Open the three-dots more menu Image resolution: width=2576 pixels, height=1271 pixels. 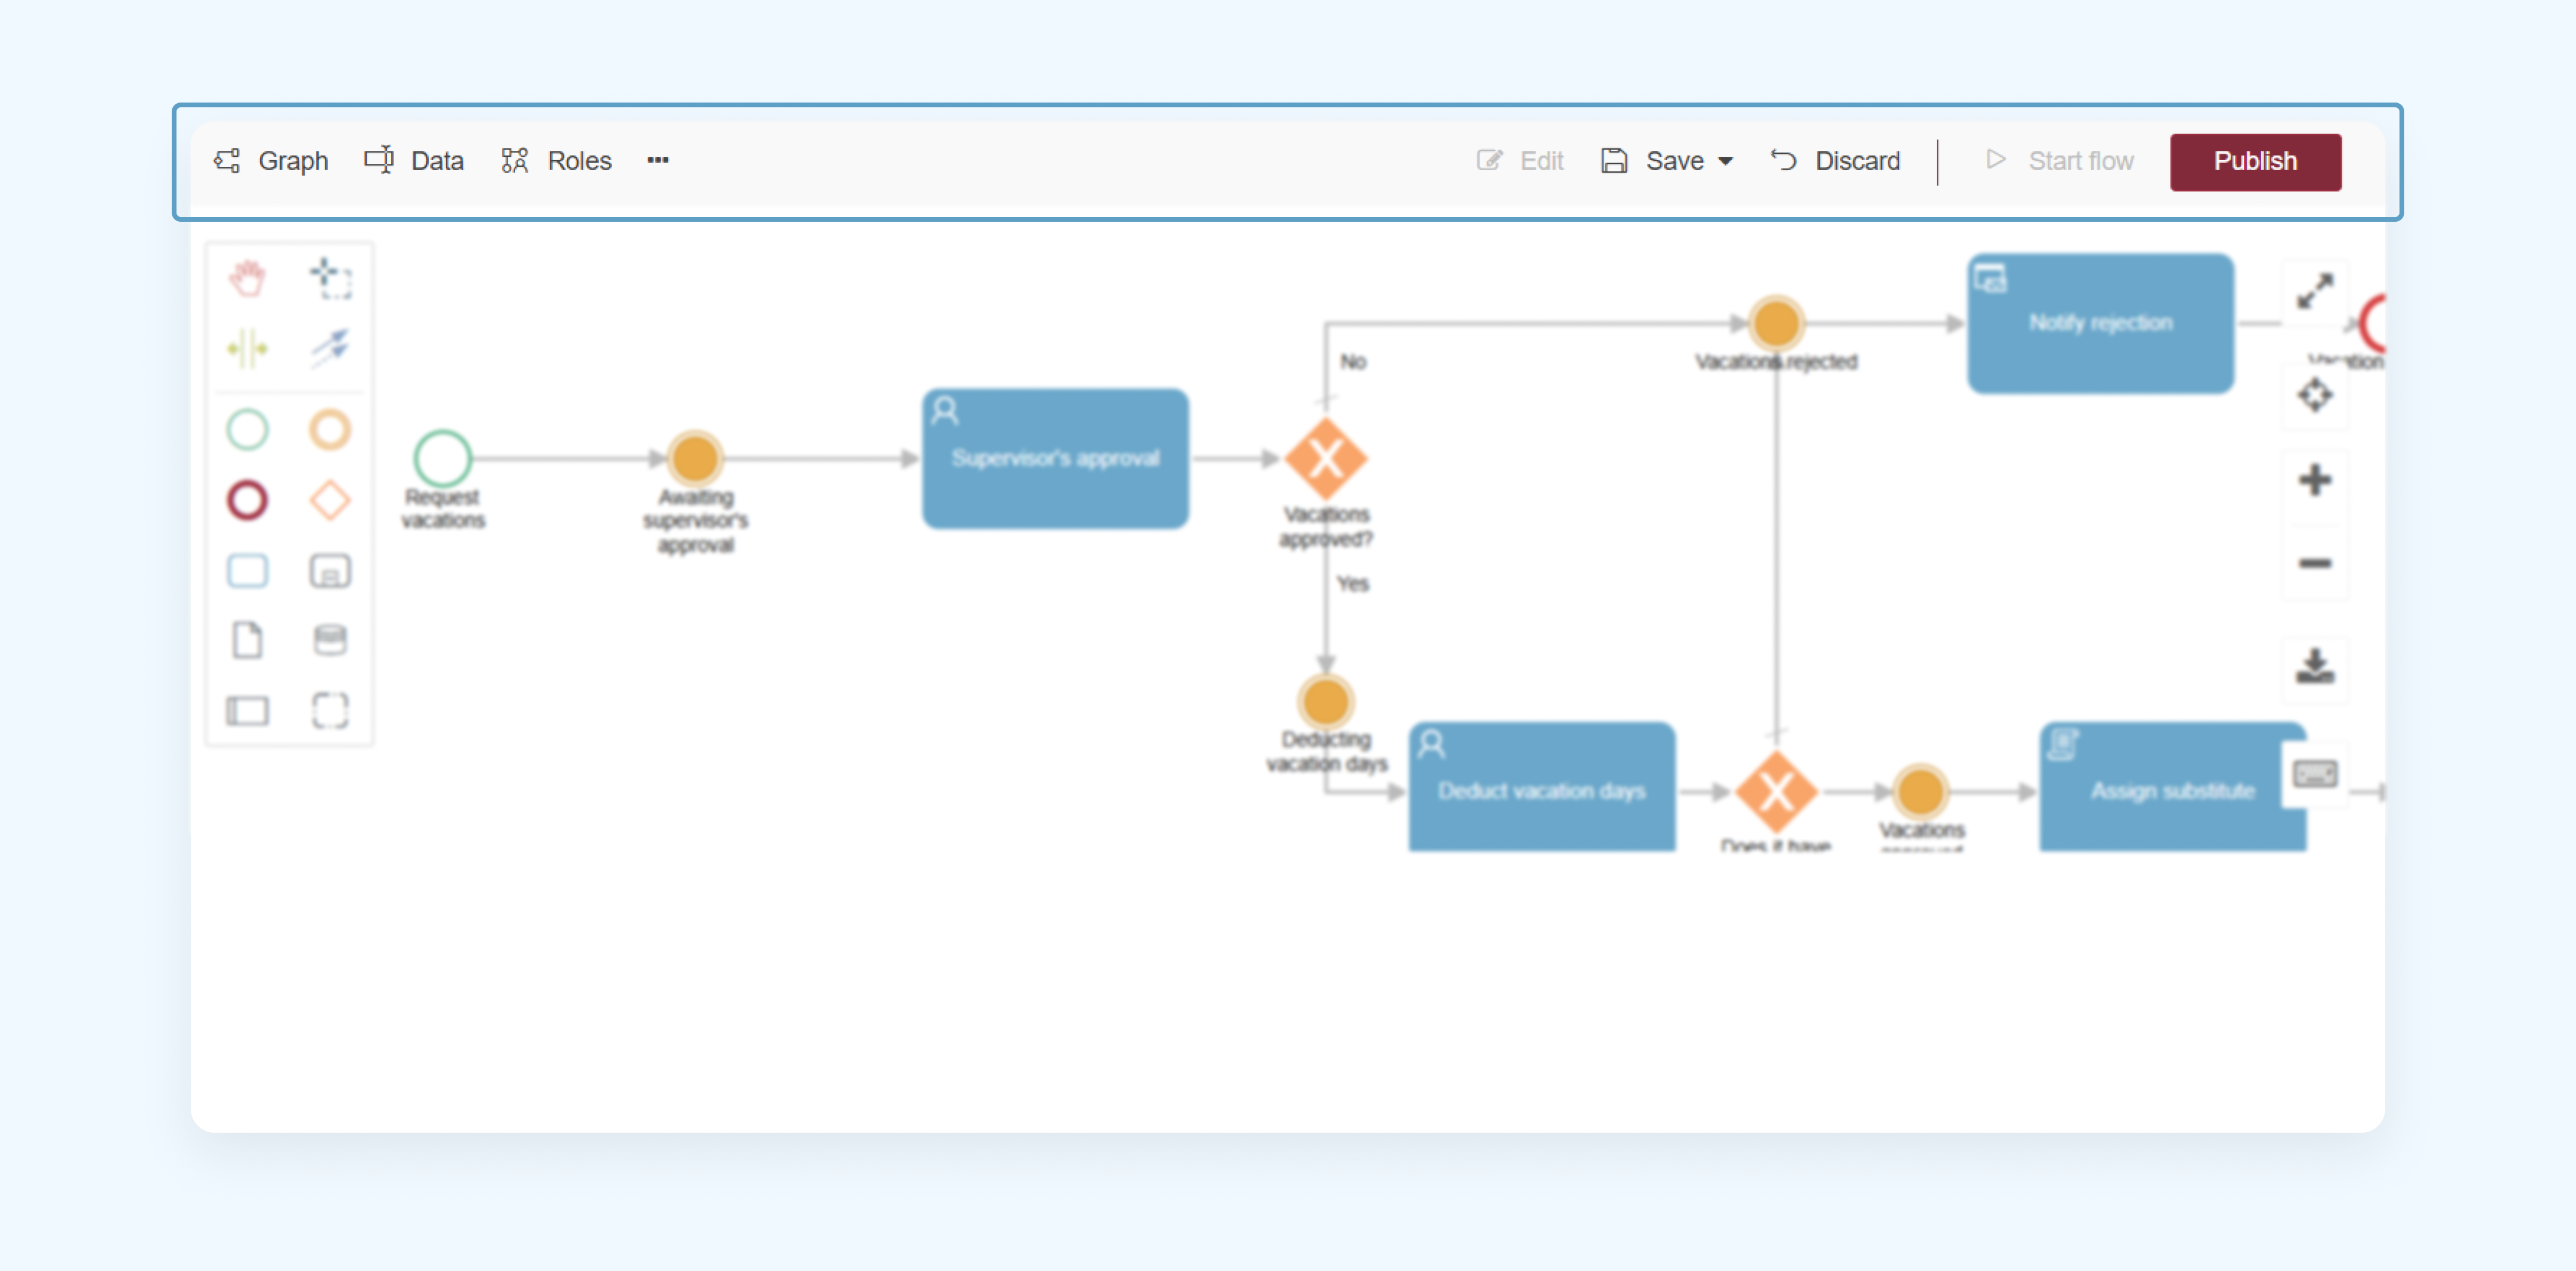(657, 160)
